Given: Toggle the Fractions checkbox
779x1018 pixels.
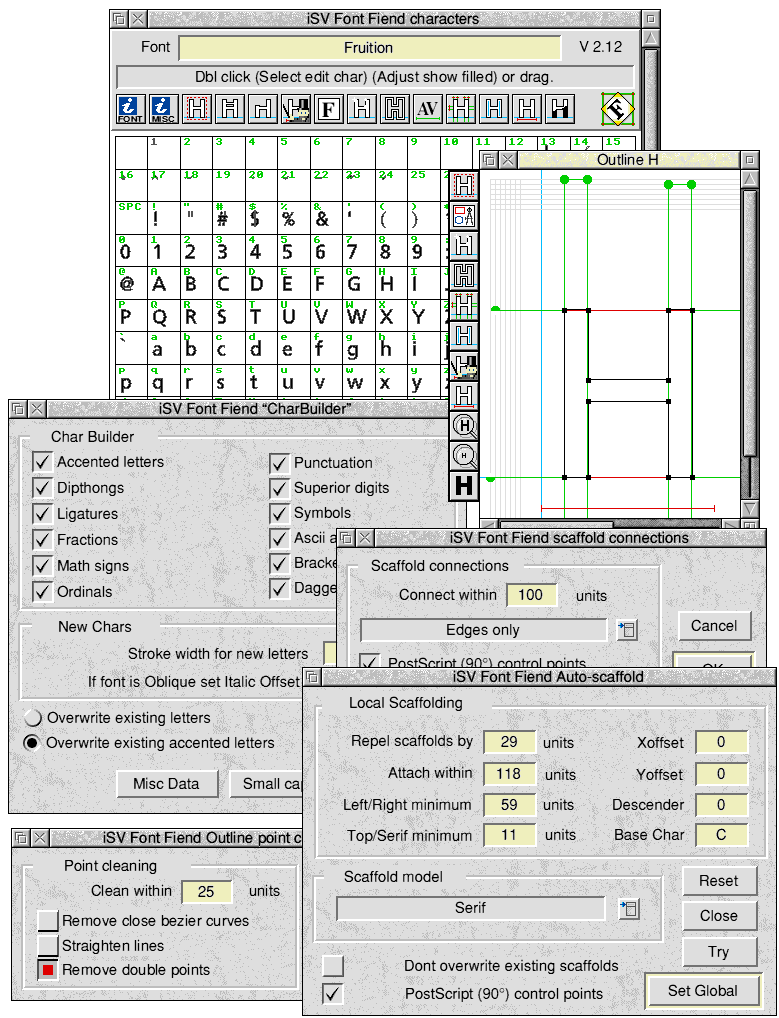Looking at the screenshot, I should pos(42,540).
